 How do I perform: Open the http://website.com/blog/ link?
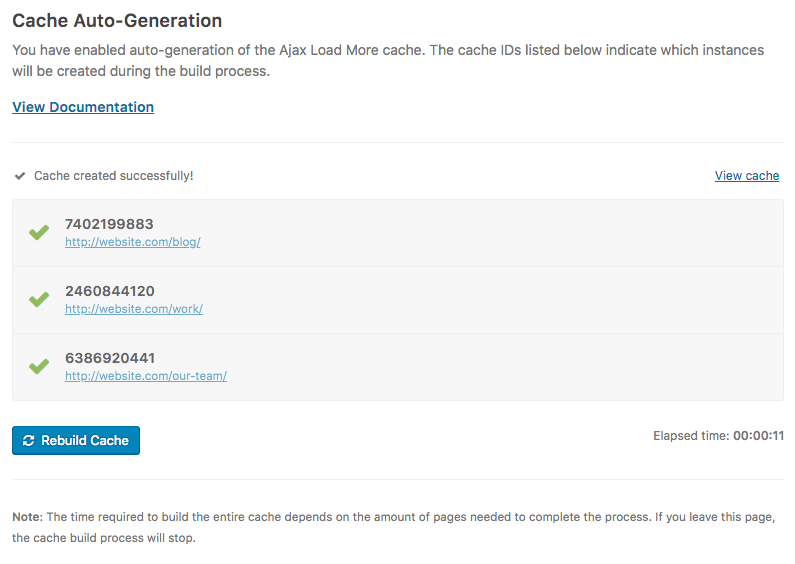pyautogui.click(x=133, y=242)
